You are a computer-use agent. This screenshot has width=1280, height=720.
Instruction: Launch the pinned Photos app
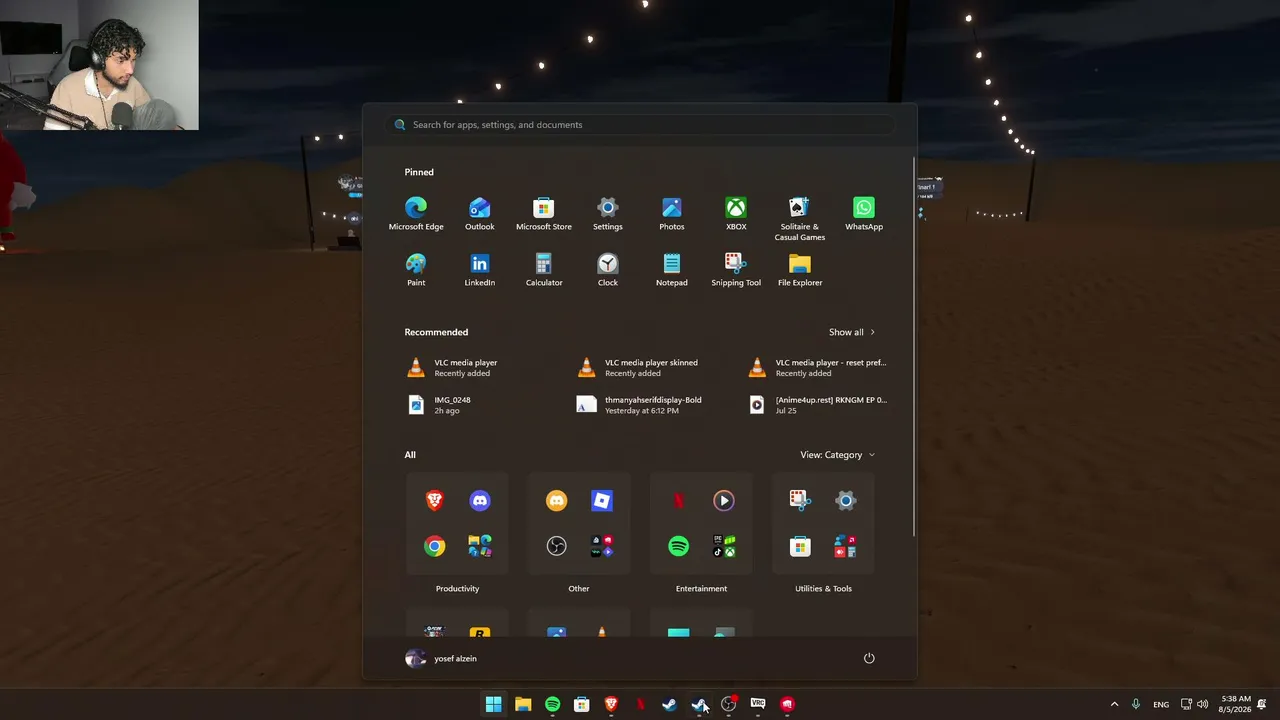pos(672,214)
